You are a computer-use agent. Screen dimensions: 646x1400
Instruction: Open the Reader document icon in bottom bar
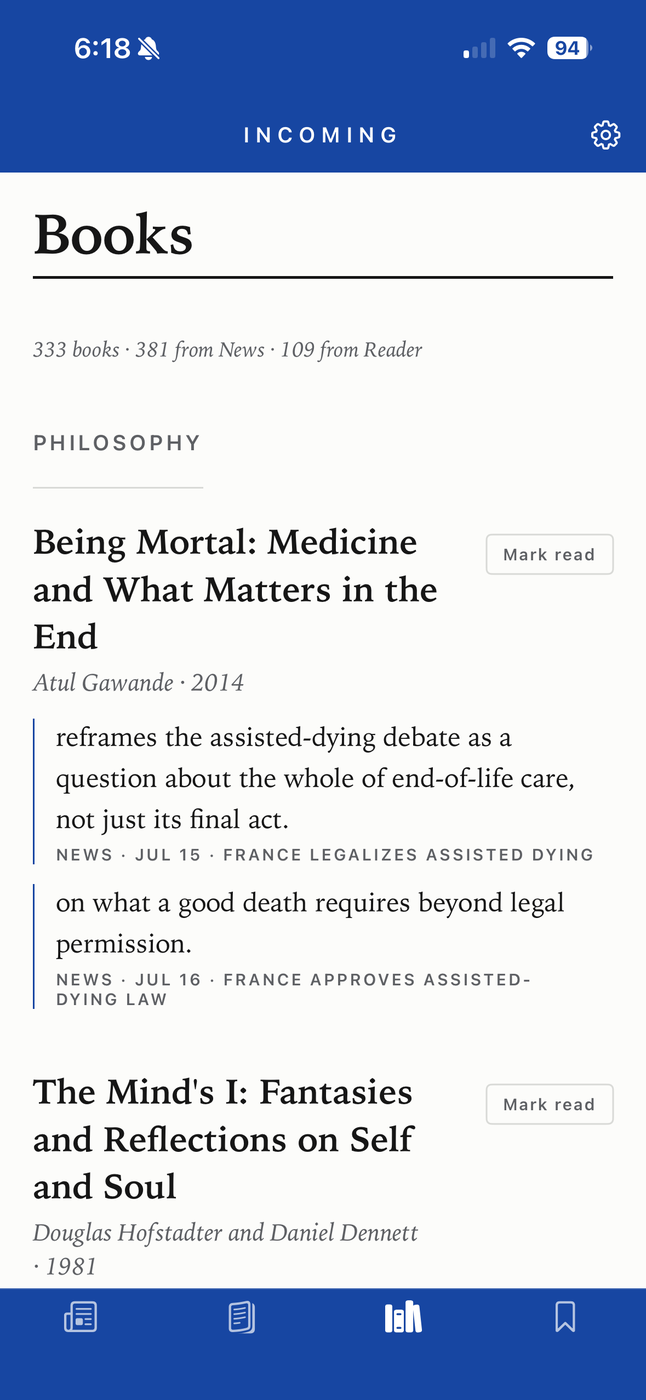242,1317
